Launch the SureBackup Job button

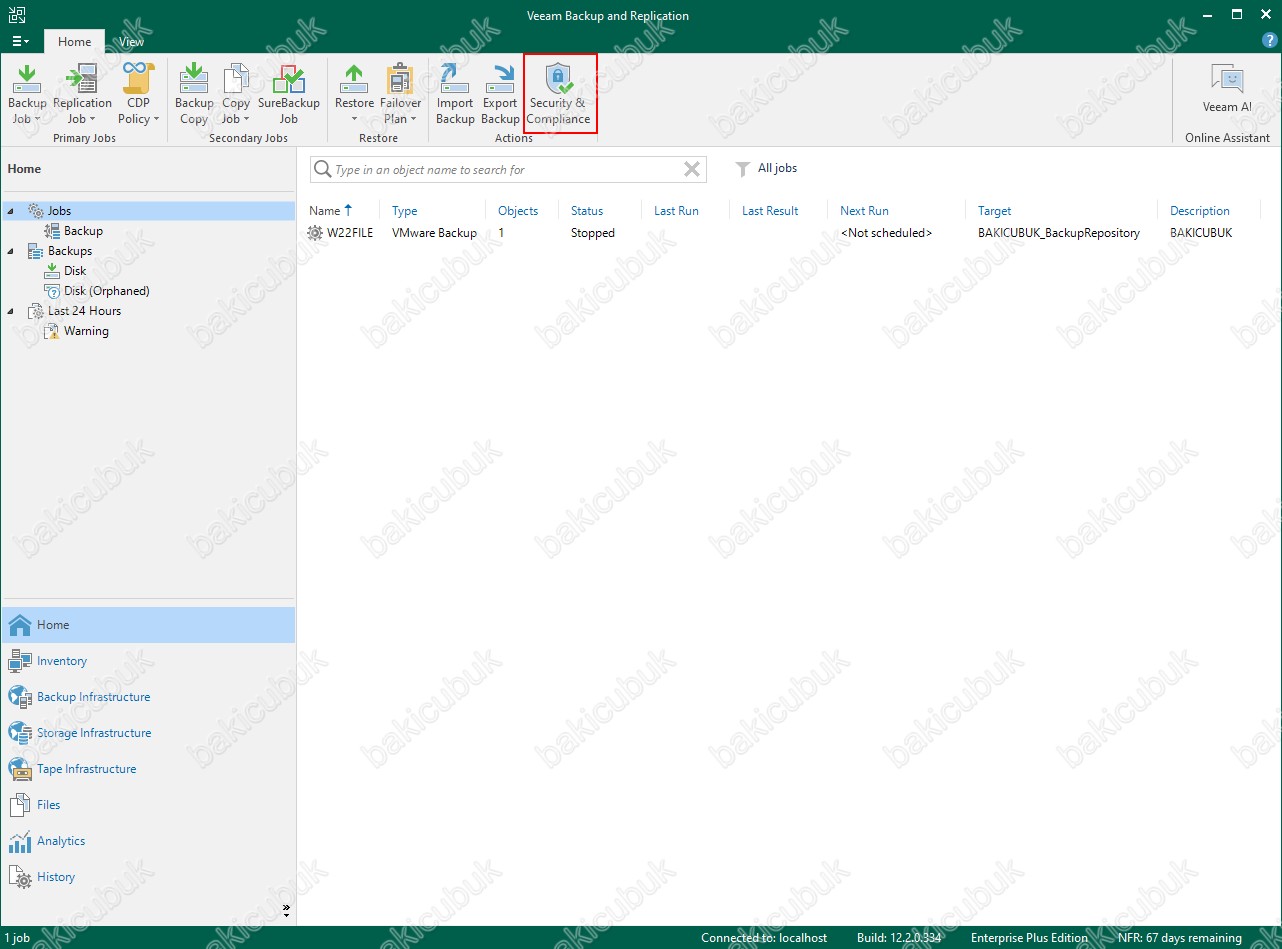(288, 95)
